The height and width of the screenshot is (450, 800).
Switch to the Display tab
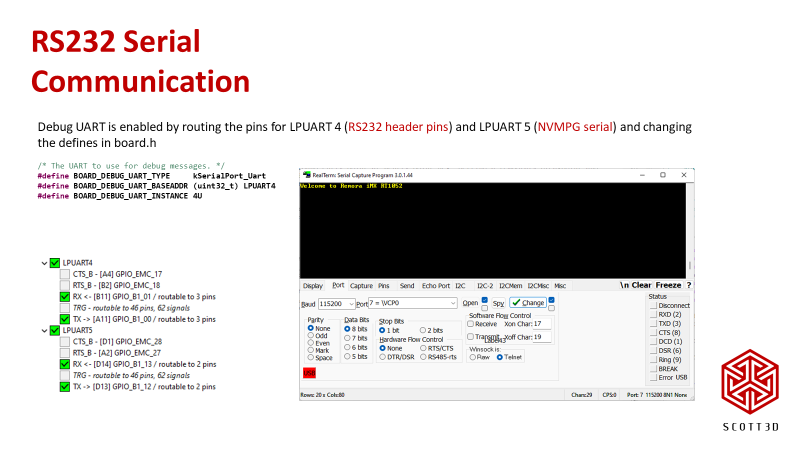(313, 286)
